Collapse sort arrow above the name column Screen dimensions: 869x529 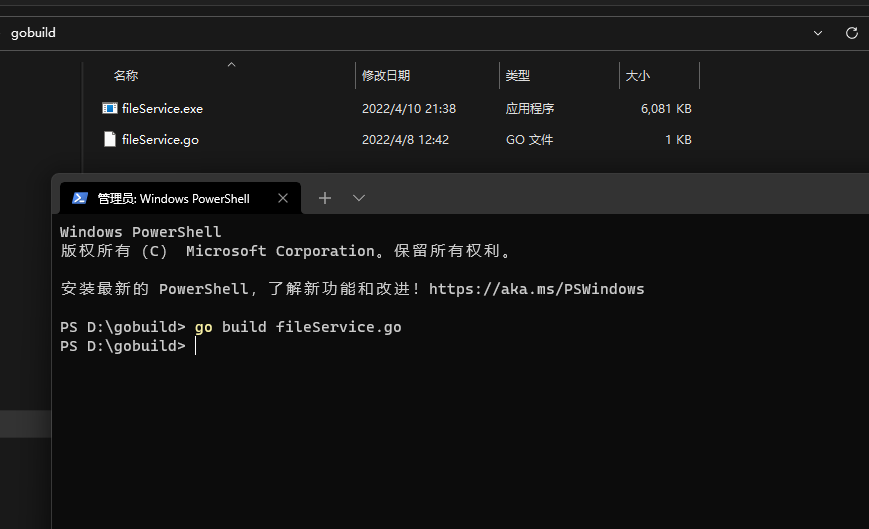click(x=231, y=65)
